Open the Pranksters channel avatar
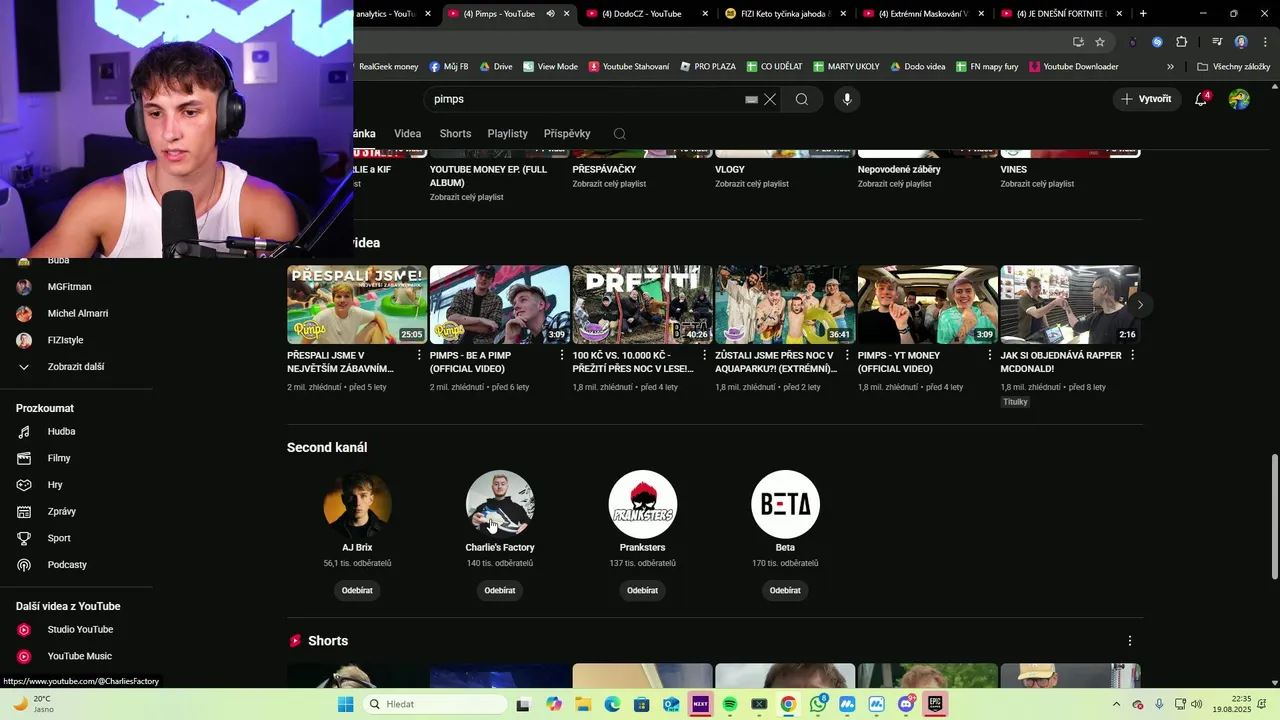Screen dimensions: 1280x720 pyautogui.click(x=642, y=504)
